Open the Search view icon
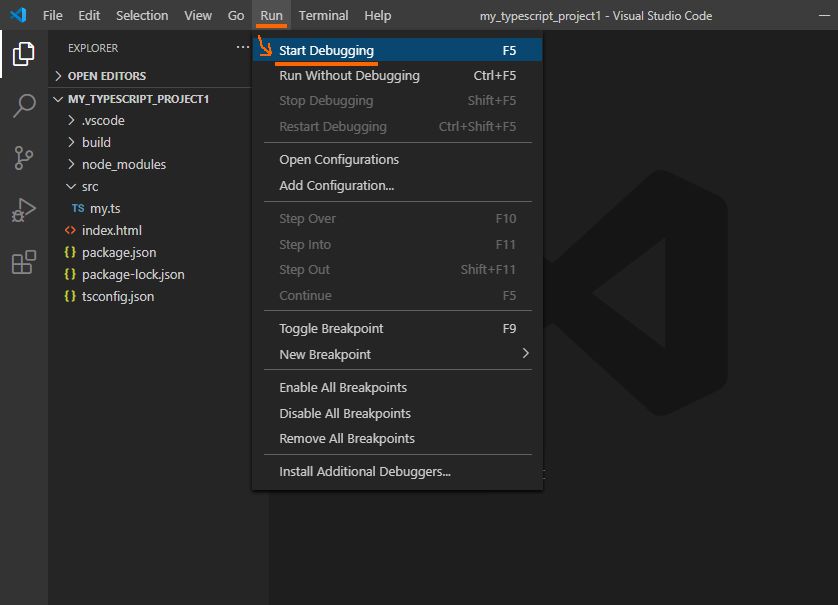The width and height of the screenshot is (838, 605). 23,107
